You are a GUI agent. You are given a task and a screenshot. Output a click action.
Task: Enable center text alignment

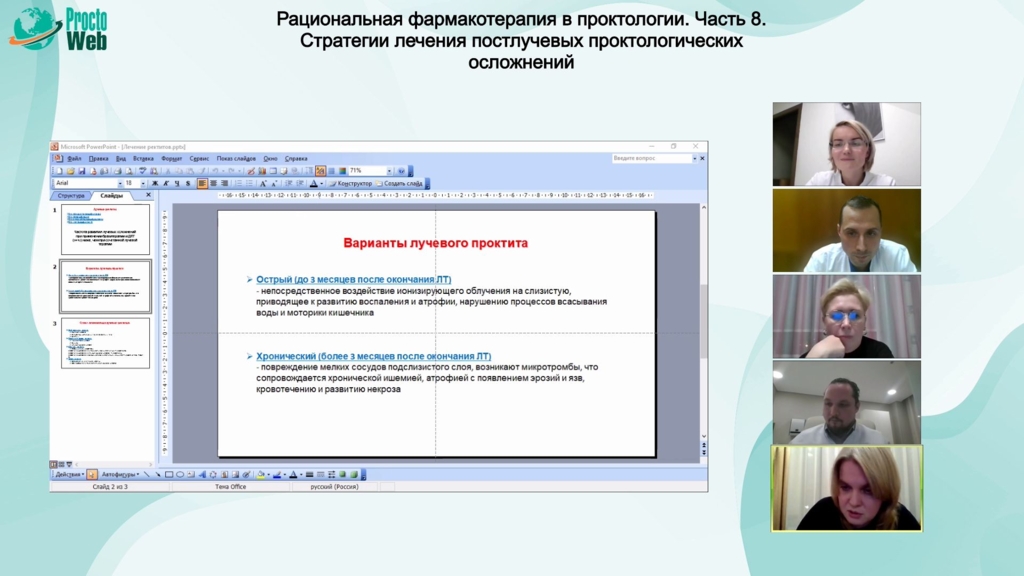(213, 184)
